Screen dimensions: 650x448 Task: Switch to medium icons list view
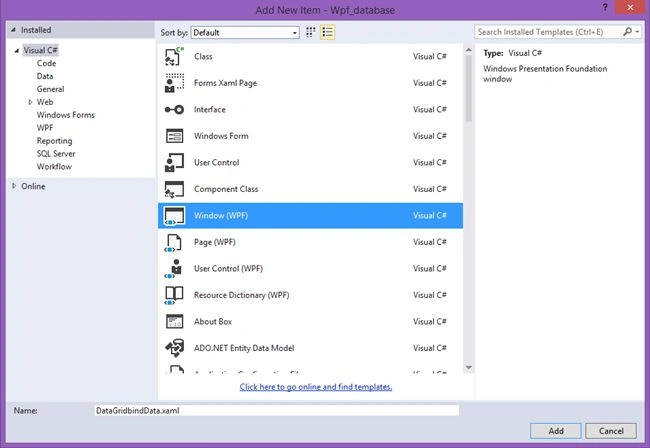click(327, 32)
